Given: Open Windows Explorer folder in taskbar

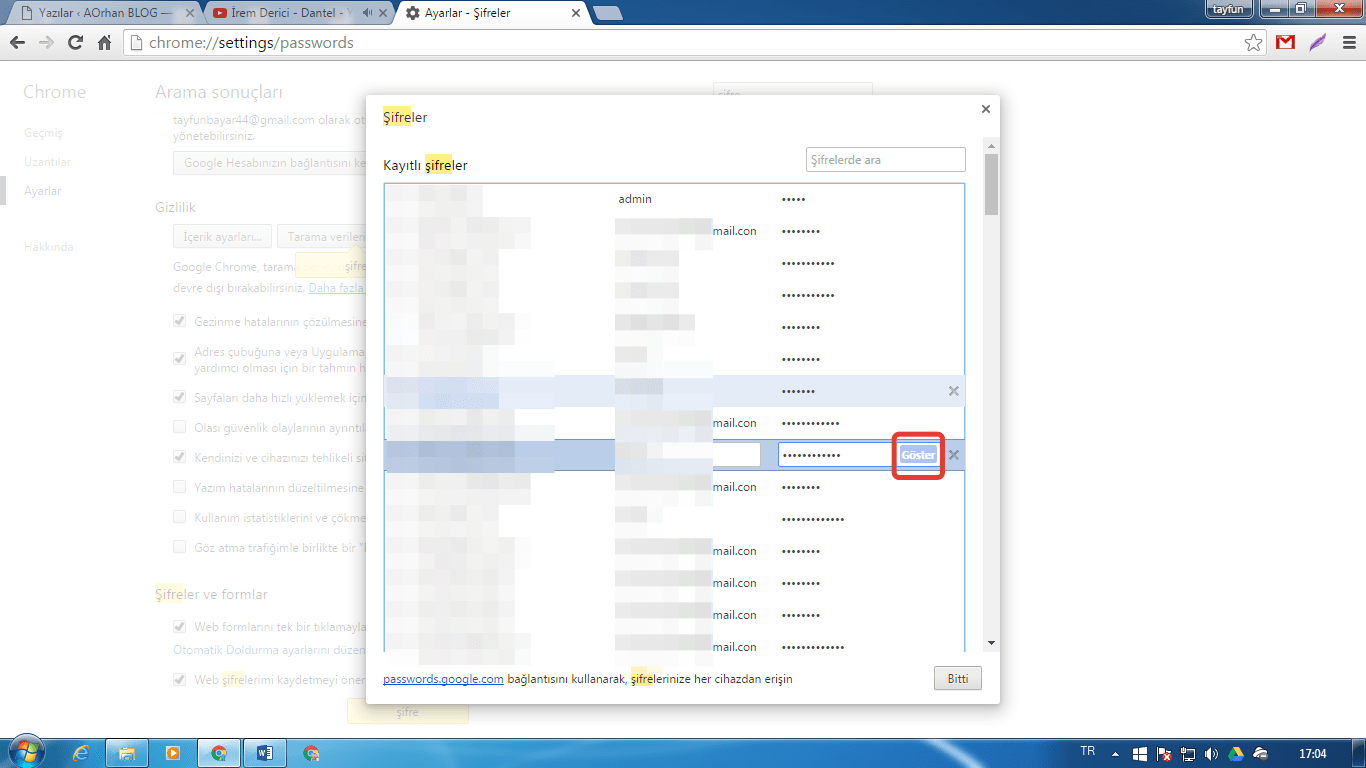Looking at the screenshot, I should point(127,753).
